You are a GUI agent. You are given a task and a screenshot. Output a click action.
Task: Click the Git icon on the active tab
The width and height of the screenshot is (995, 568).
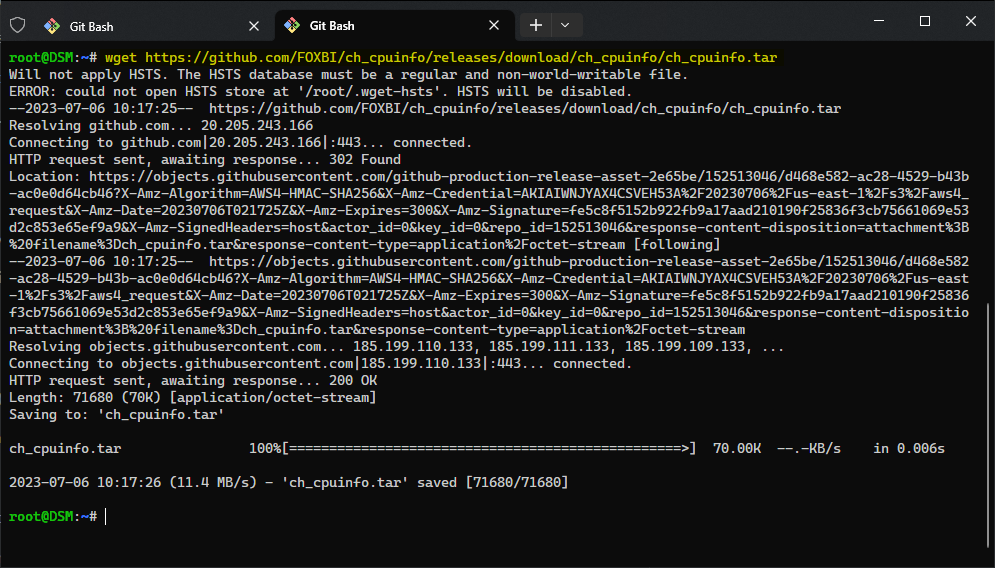[292, 25]
